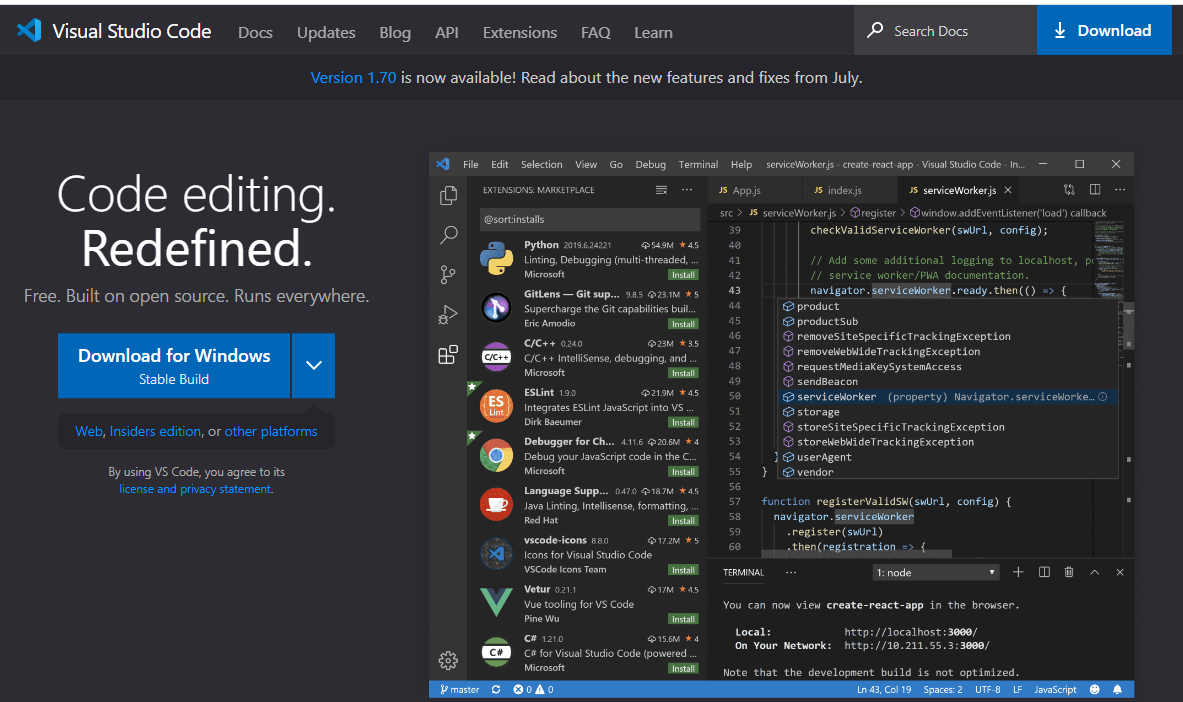The width and height of the screenshot is (1183, 702).
Task: Click the open changes compare icon
Action: (x=1069, y=189)
